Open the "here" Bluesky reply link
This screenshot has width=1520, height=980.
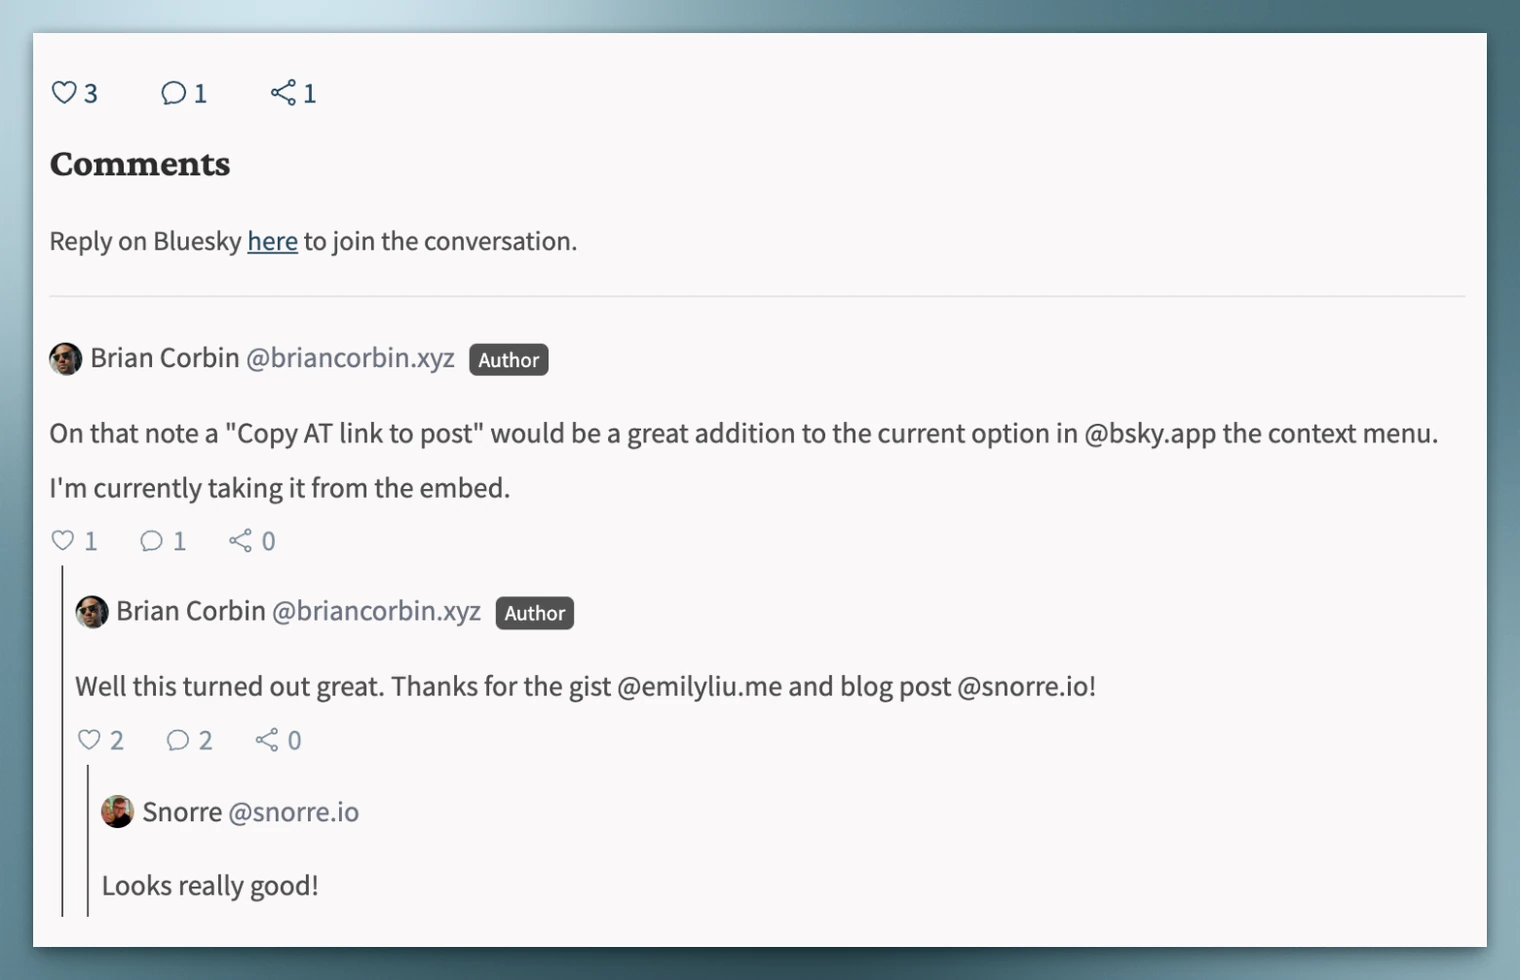click(x=272, y=241)
